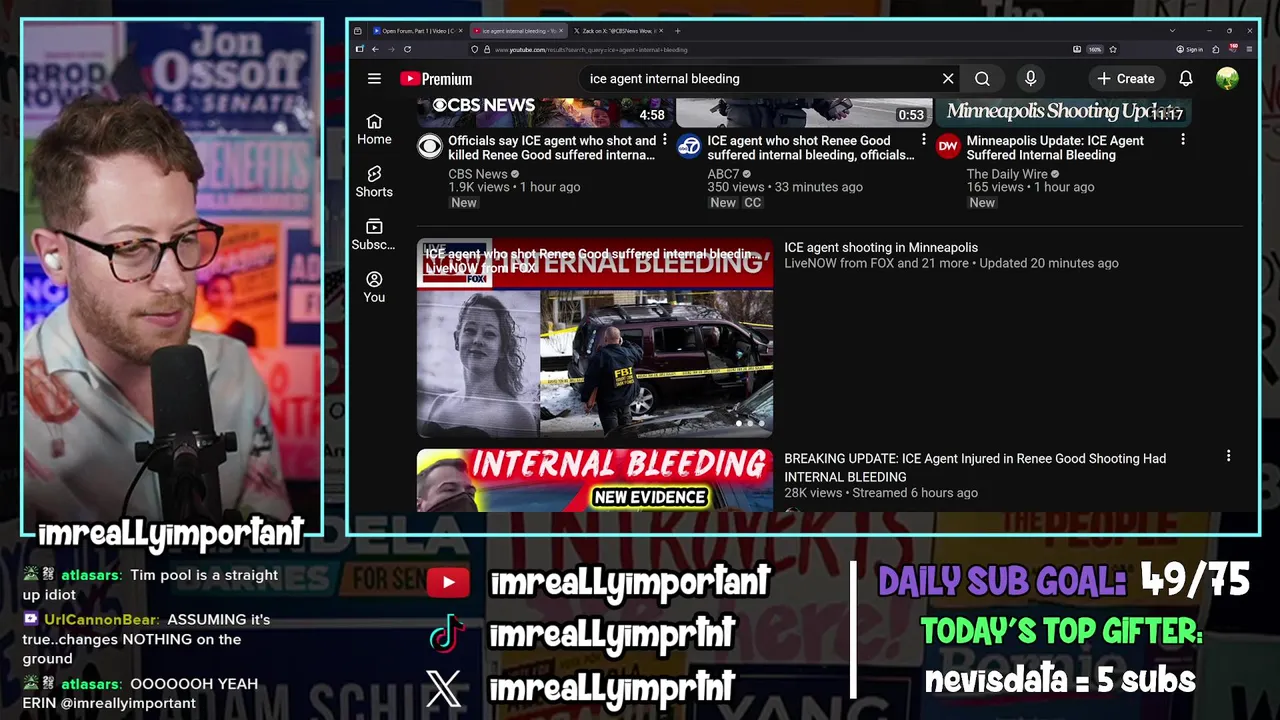Open the account avatar menu
Screen dimensions: 1280x720
click(1227, 79)
